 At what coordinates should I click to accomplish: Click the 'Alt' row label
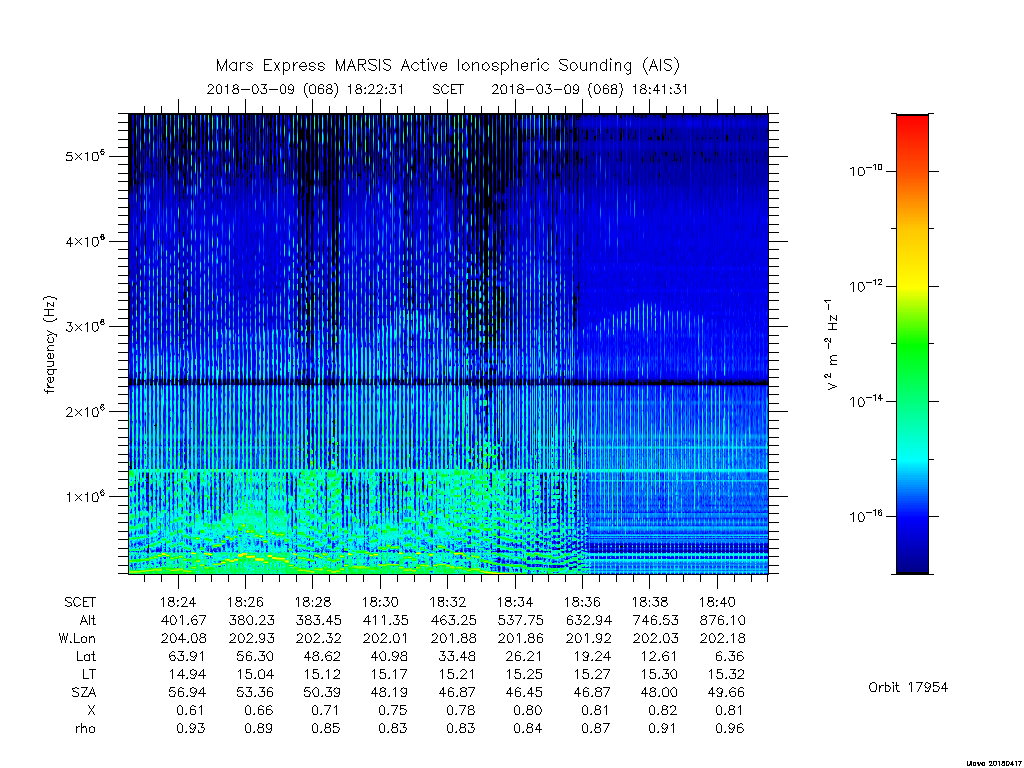pyautogui.click(x=88, y=620)
